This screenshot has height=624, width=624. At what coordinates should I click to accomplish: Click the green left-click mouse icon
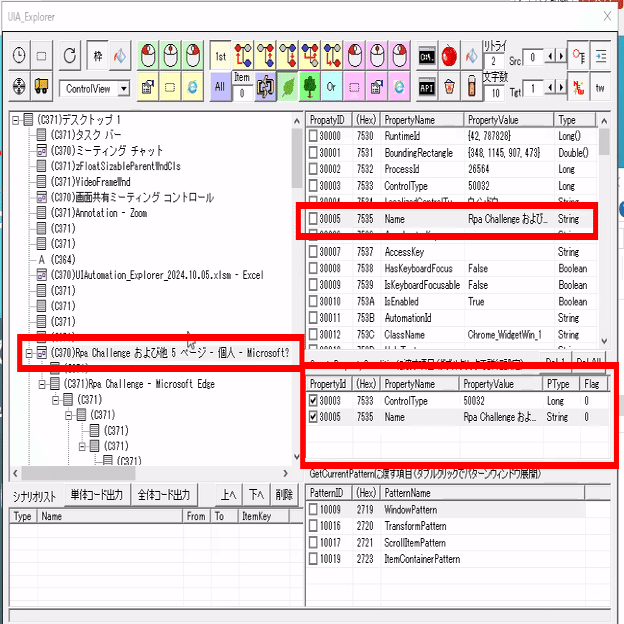click(x=148, y=55)
